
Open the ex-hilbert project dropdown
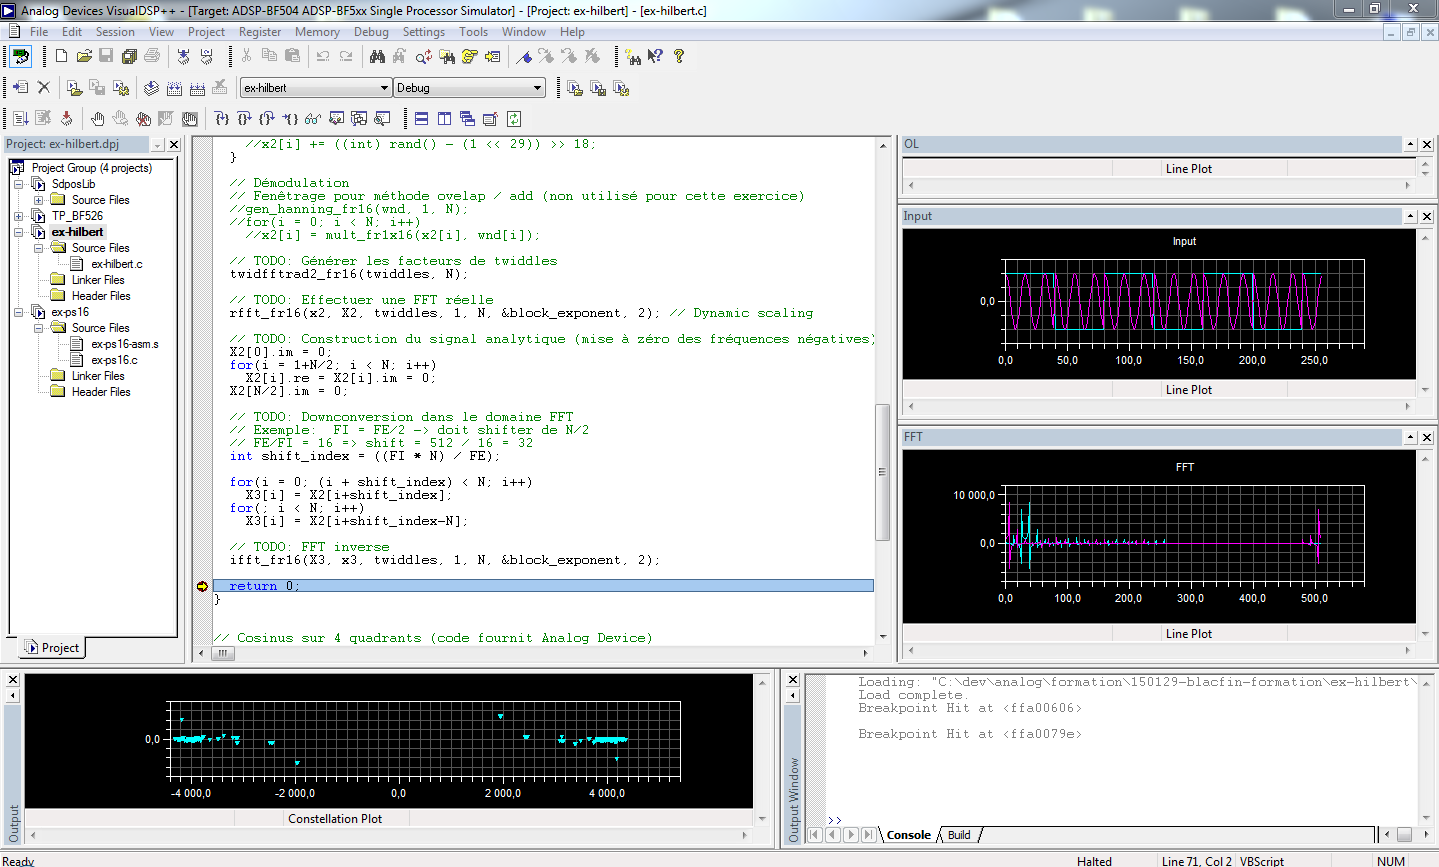384,88
